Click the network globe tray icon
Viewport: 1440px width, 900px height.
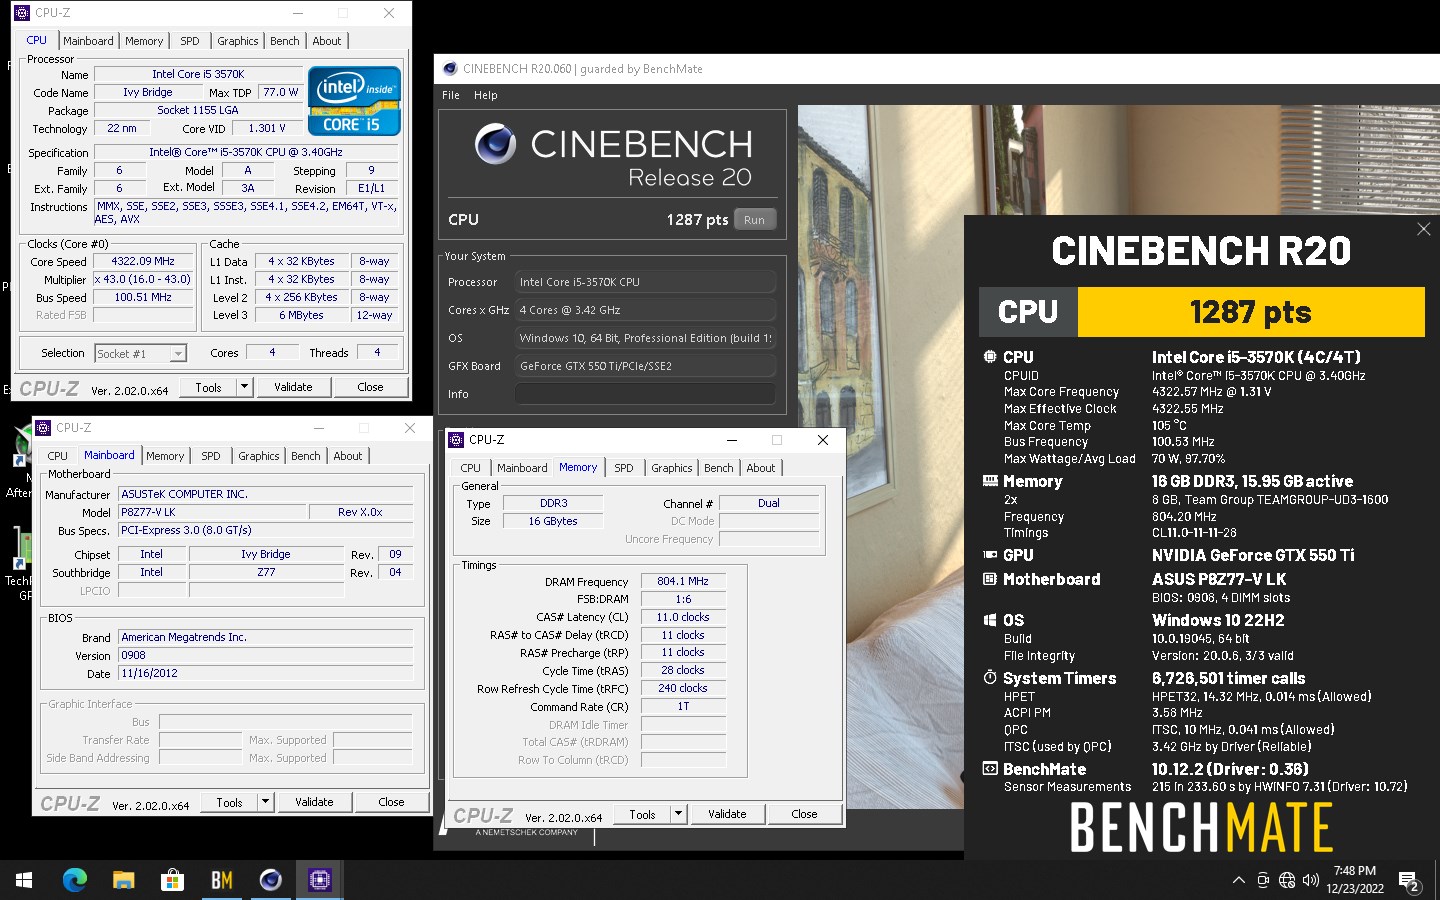(x=1287, y=880)
